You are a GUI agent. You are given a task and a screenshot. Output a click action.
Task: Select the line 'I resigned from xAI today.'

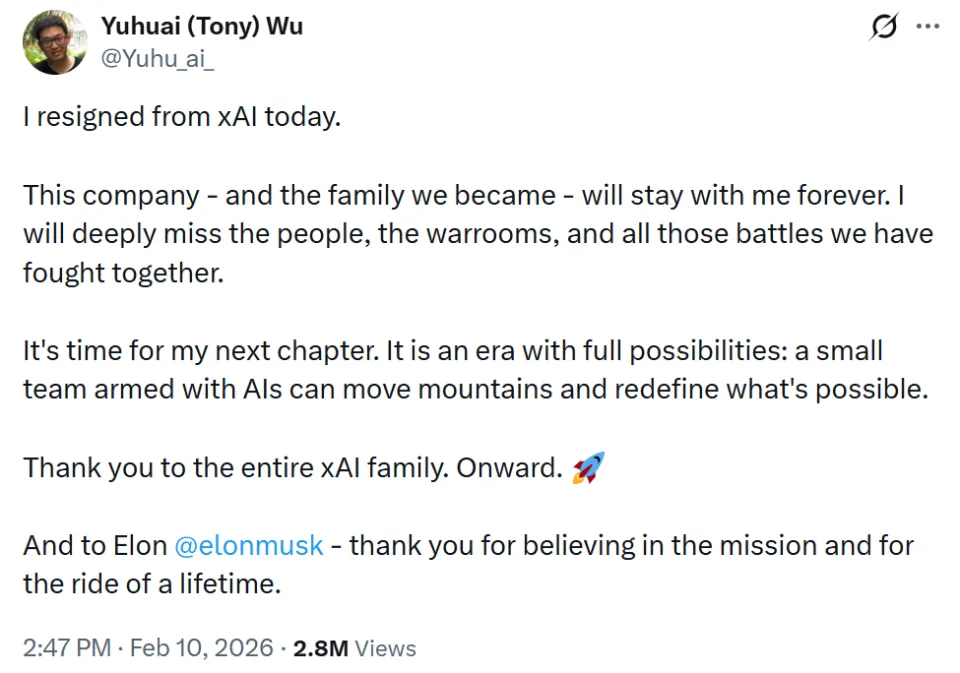[x=183, y=116]
